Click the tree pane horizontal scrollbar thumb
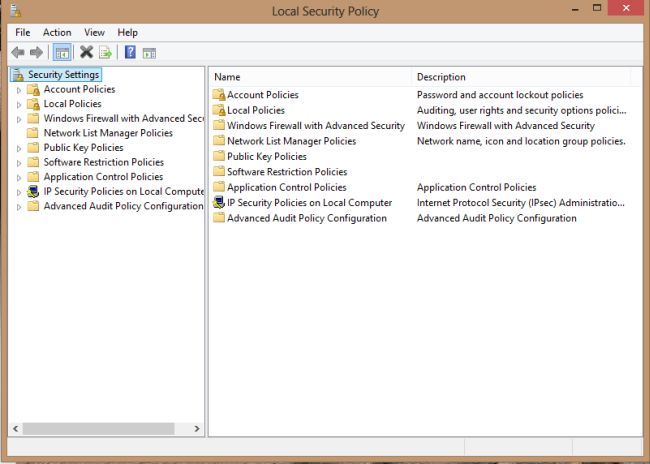Screen dimensions: 650x464 coord(99,429)
